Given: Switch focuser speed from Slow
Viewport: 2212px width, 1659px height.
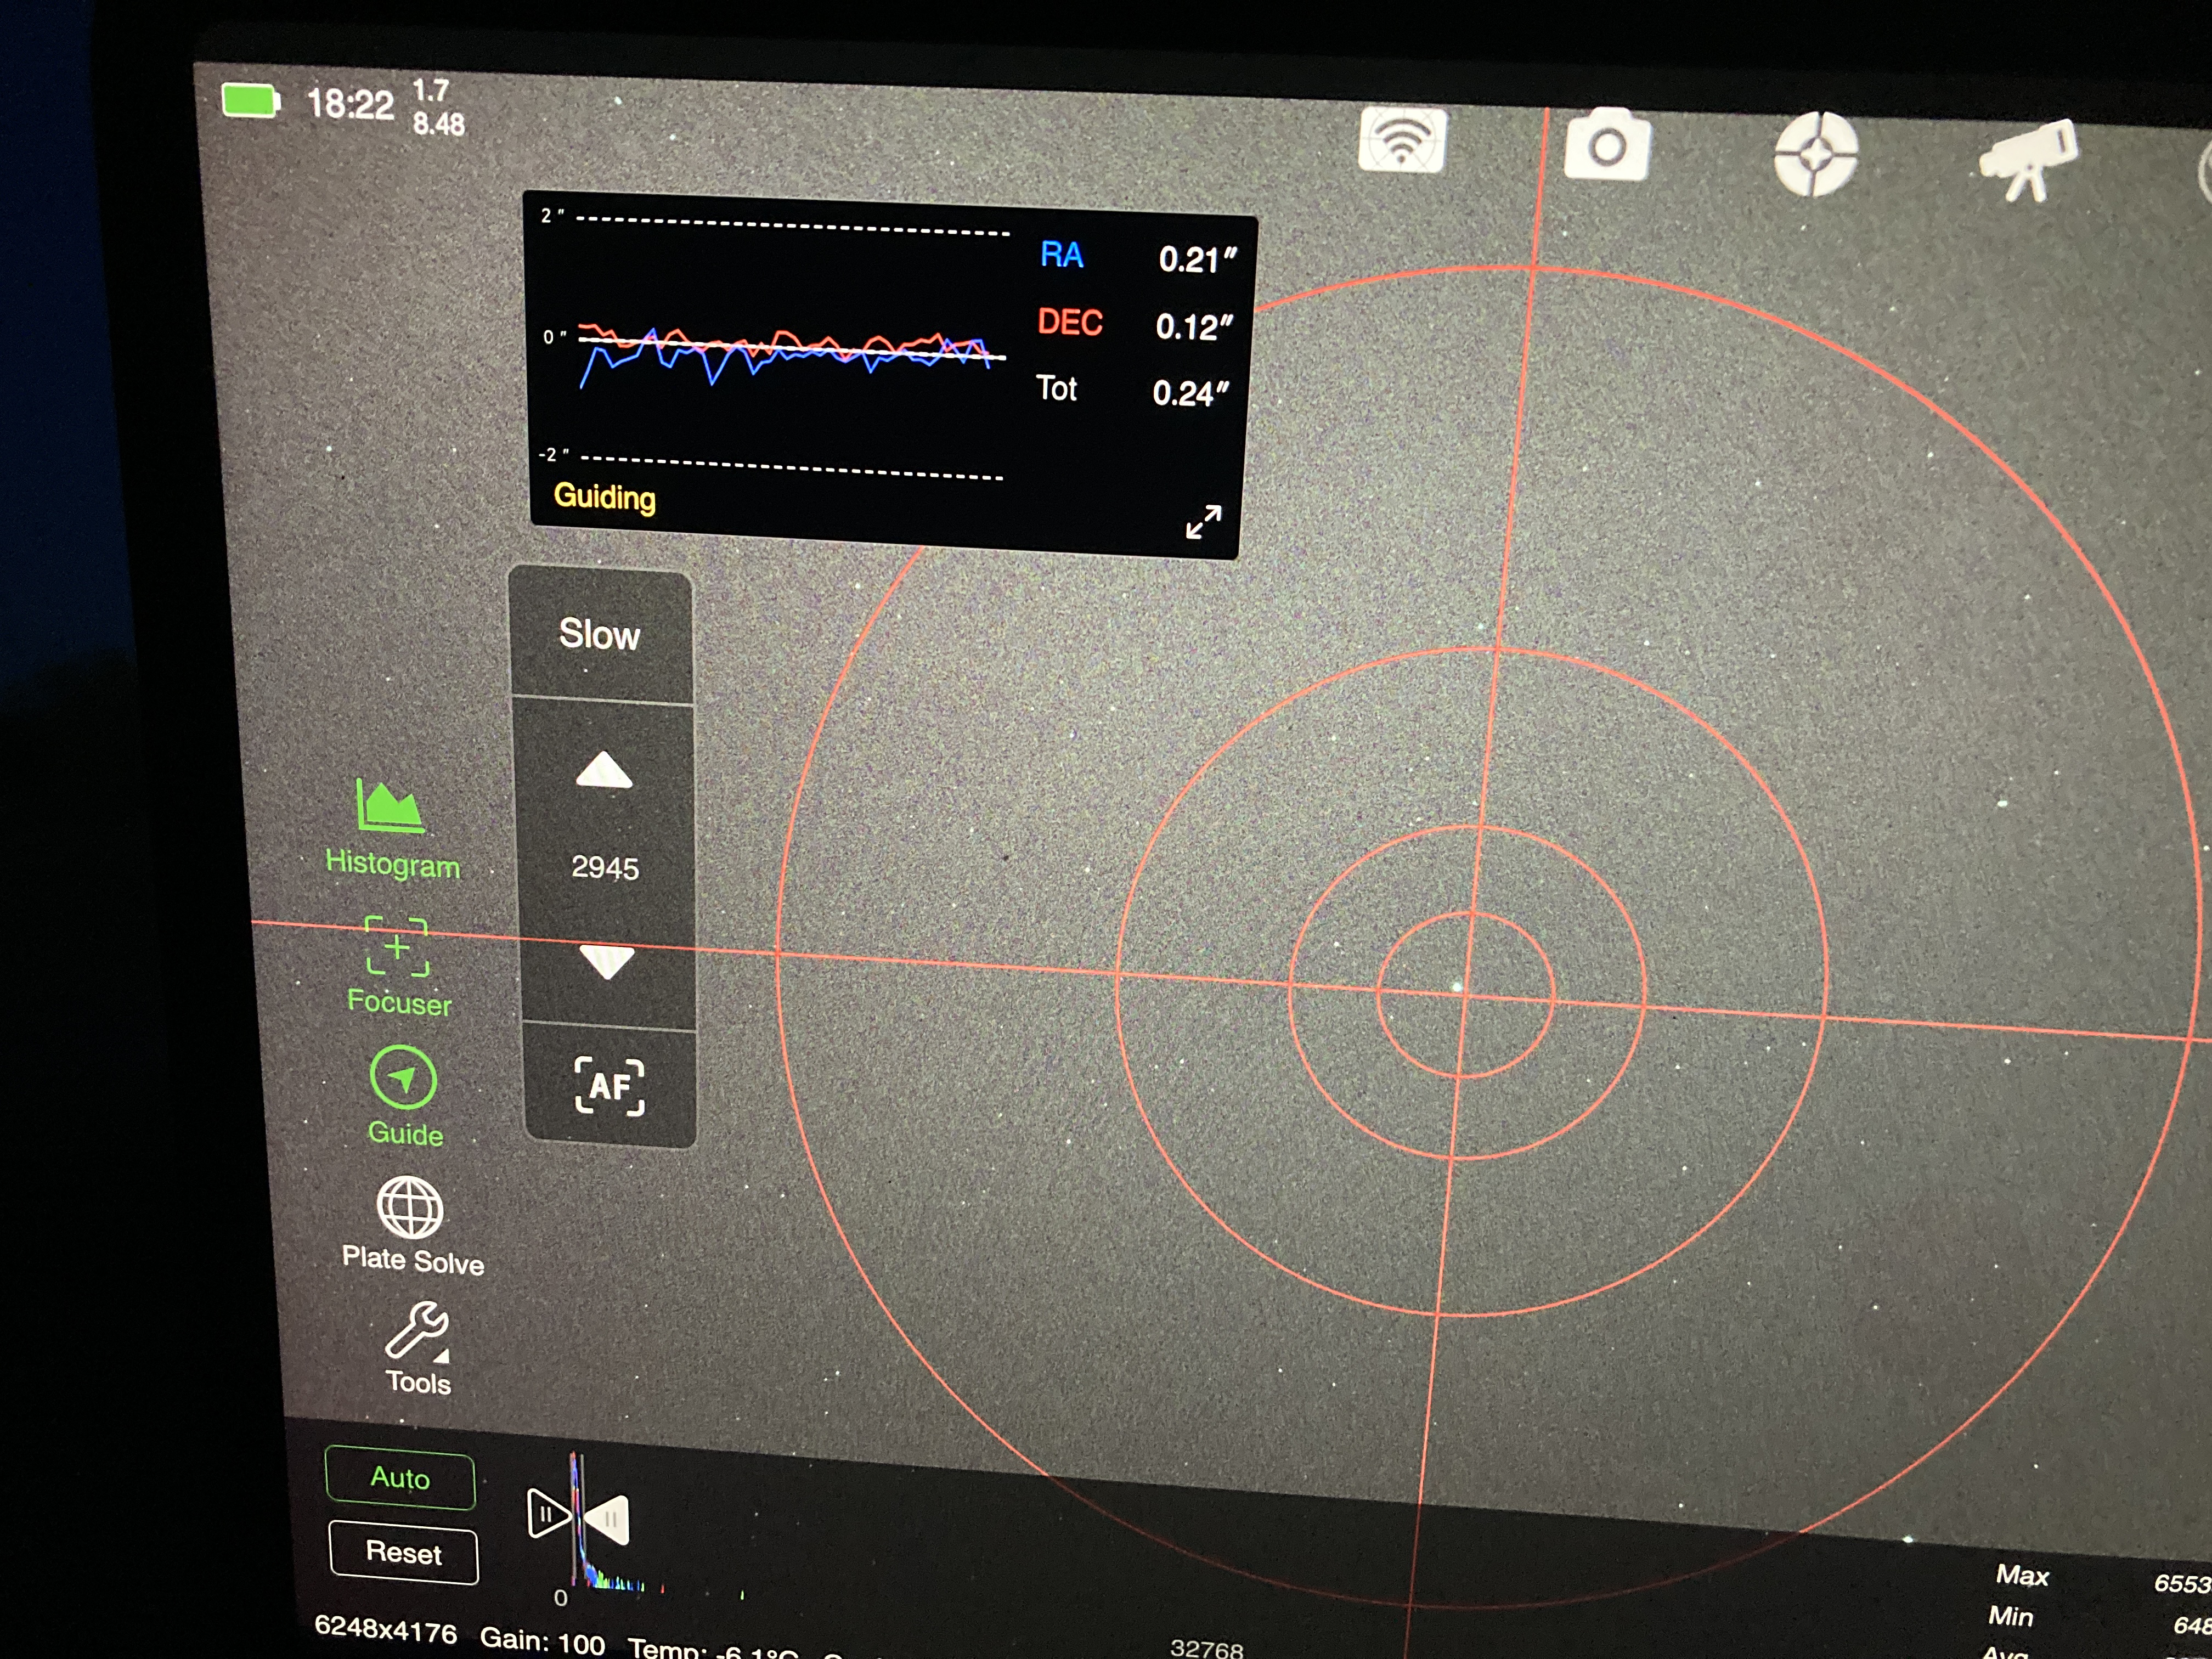Looking at the screenshot, I should click(599, 634).
